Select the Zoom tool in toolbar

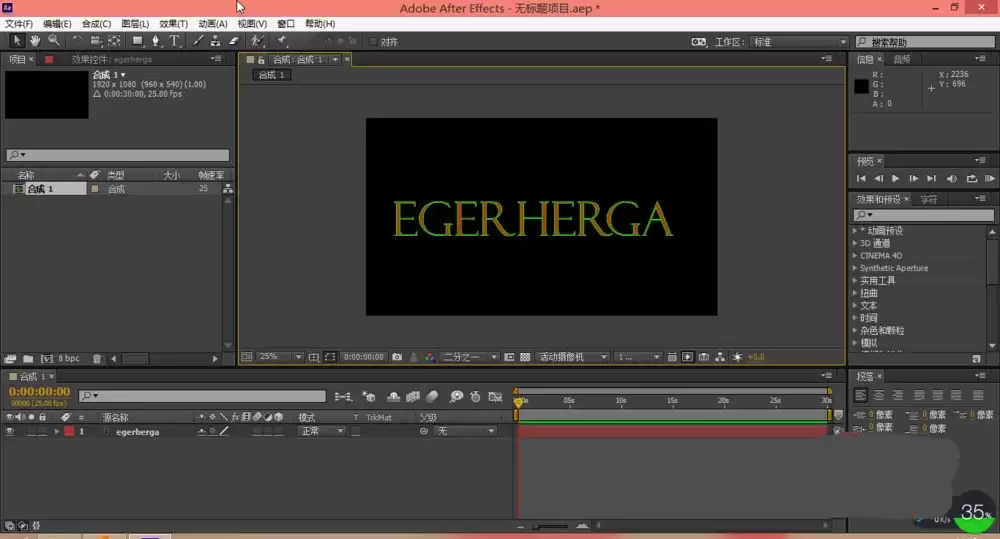(54, 41)
